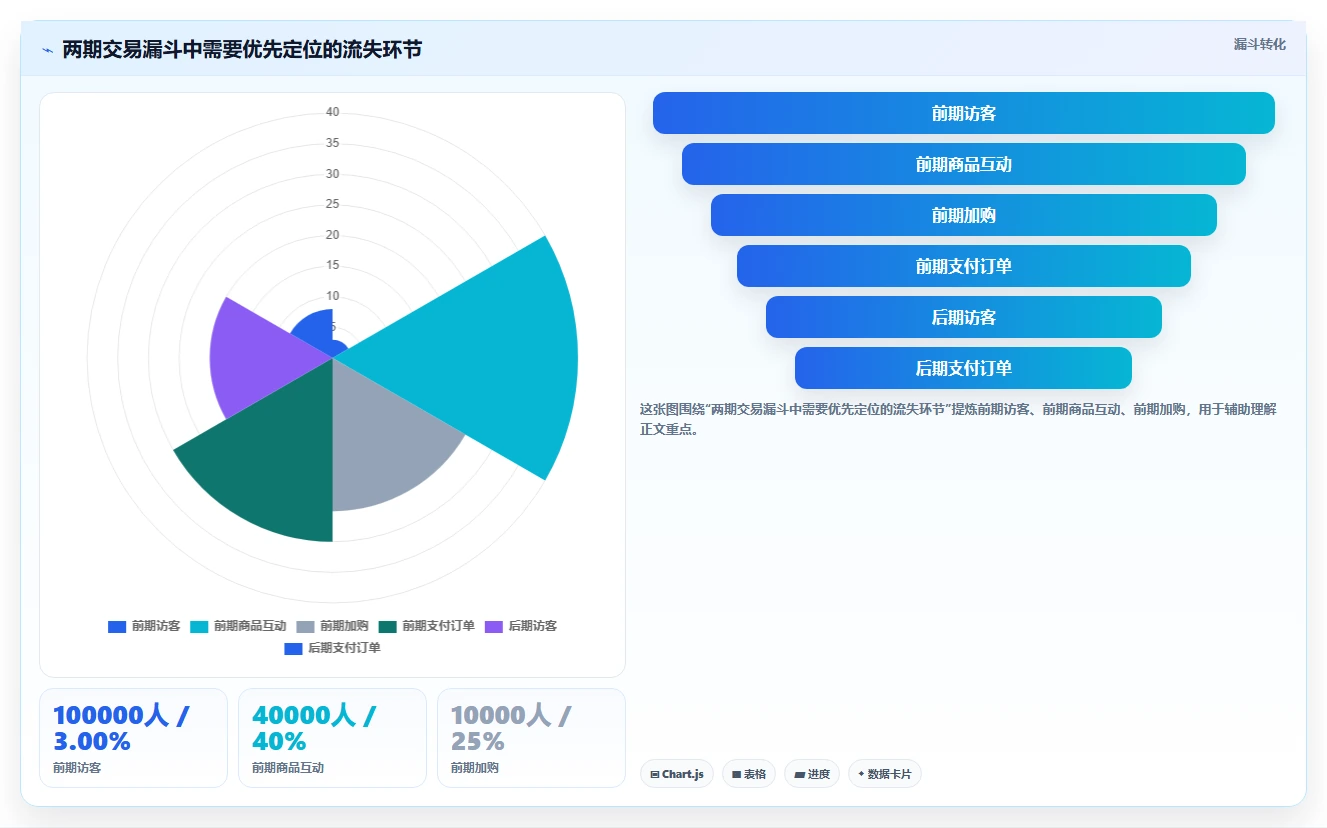Image resolution: width=1327 pixels, height=828 pixels.
Task: Click the chart axis label 35
Action: click(x=332, y=143)
